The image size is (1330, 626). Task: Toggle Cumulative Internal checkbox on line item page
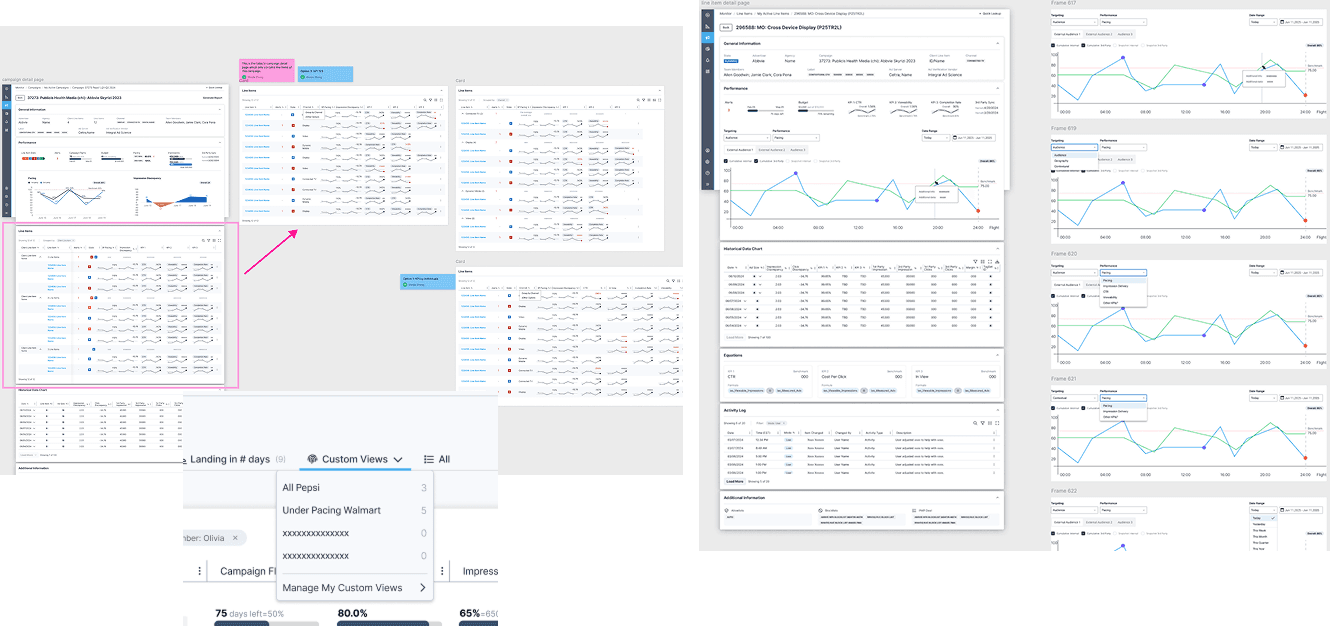pos(726,161)
